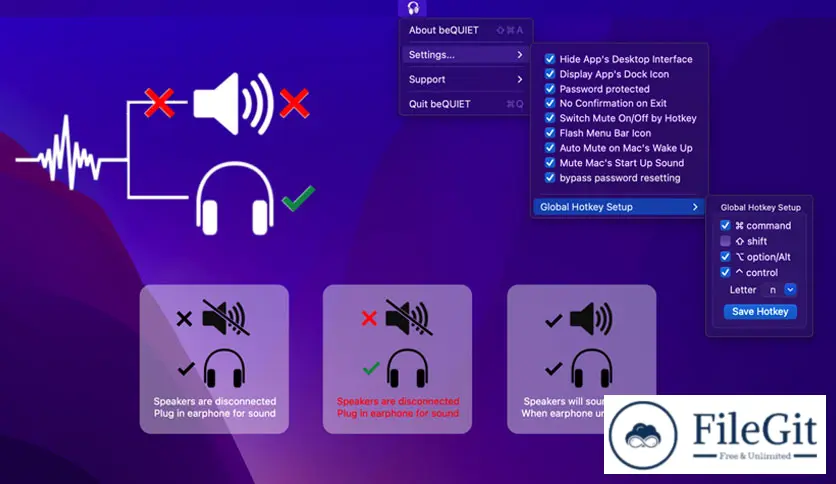Expand the Support submenu arrow

coord(520,79)
